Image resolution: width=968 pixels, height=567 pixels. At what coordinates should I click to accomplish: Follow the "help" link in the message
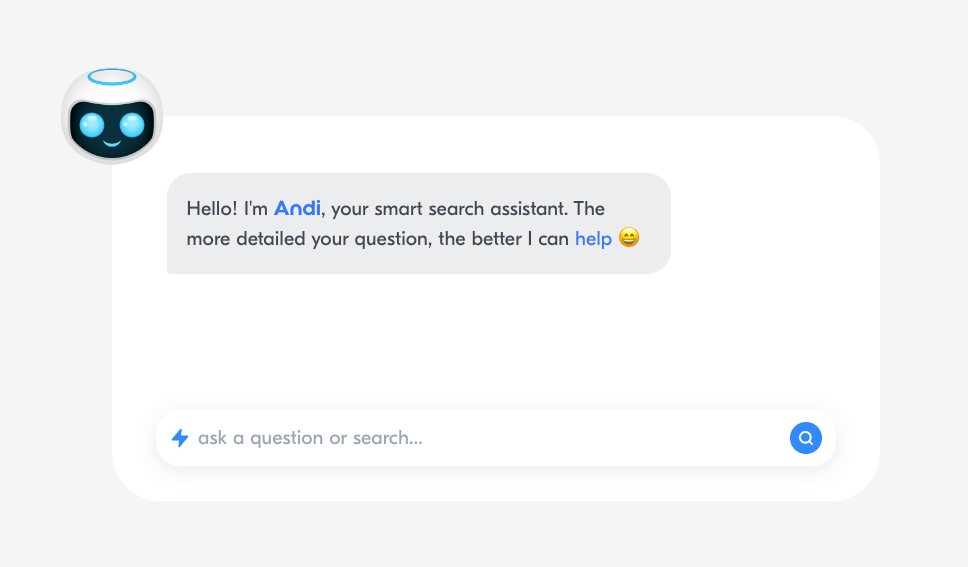click(593, 239)
